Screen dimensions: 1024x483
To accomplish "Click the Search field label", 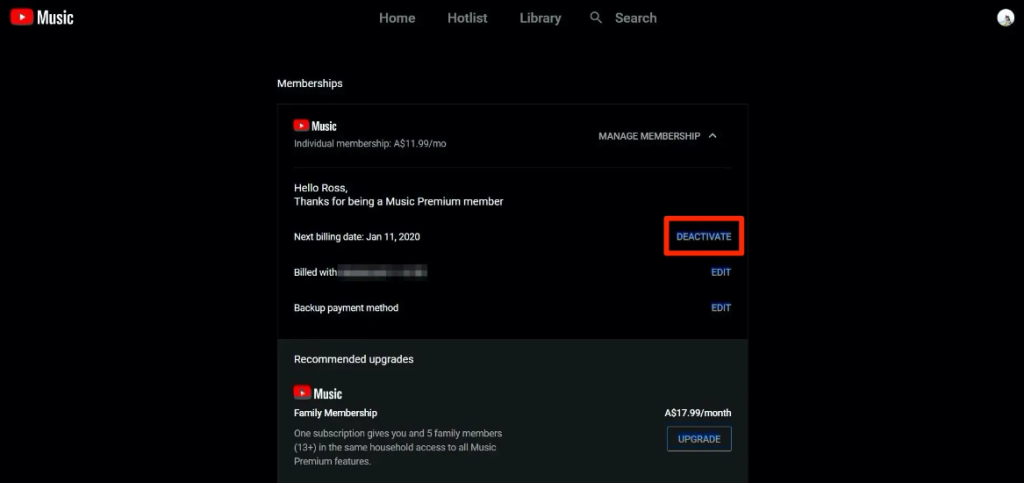I will 635,18.
